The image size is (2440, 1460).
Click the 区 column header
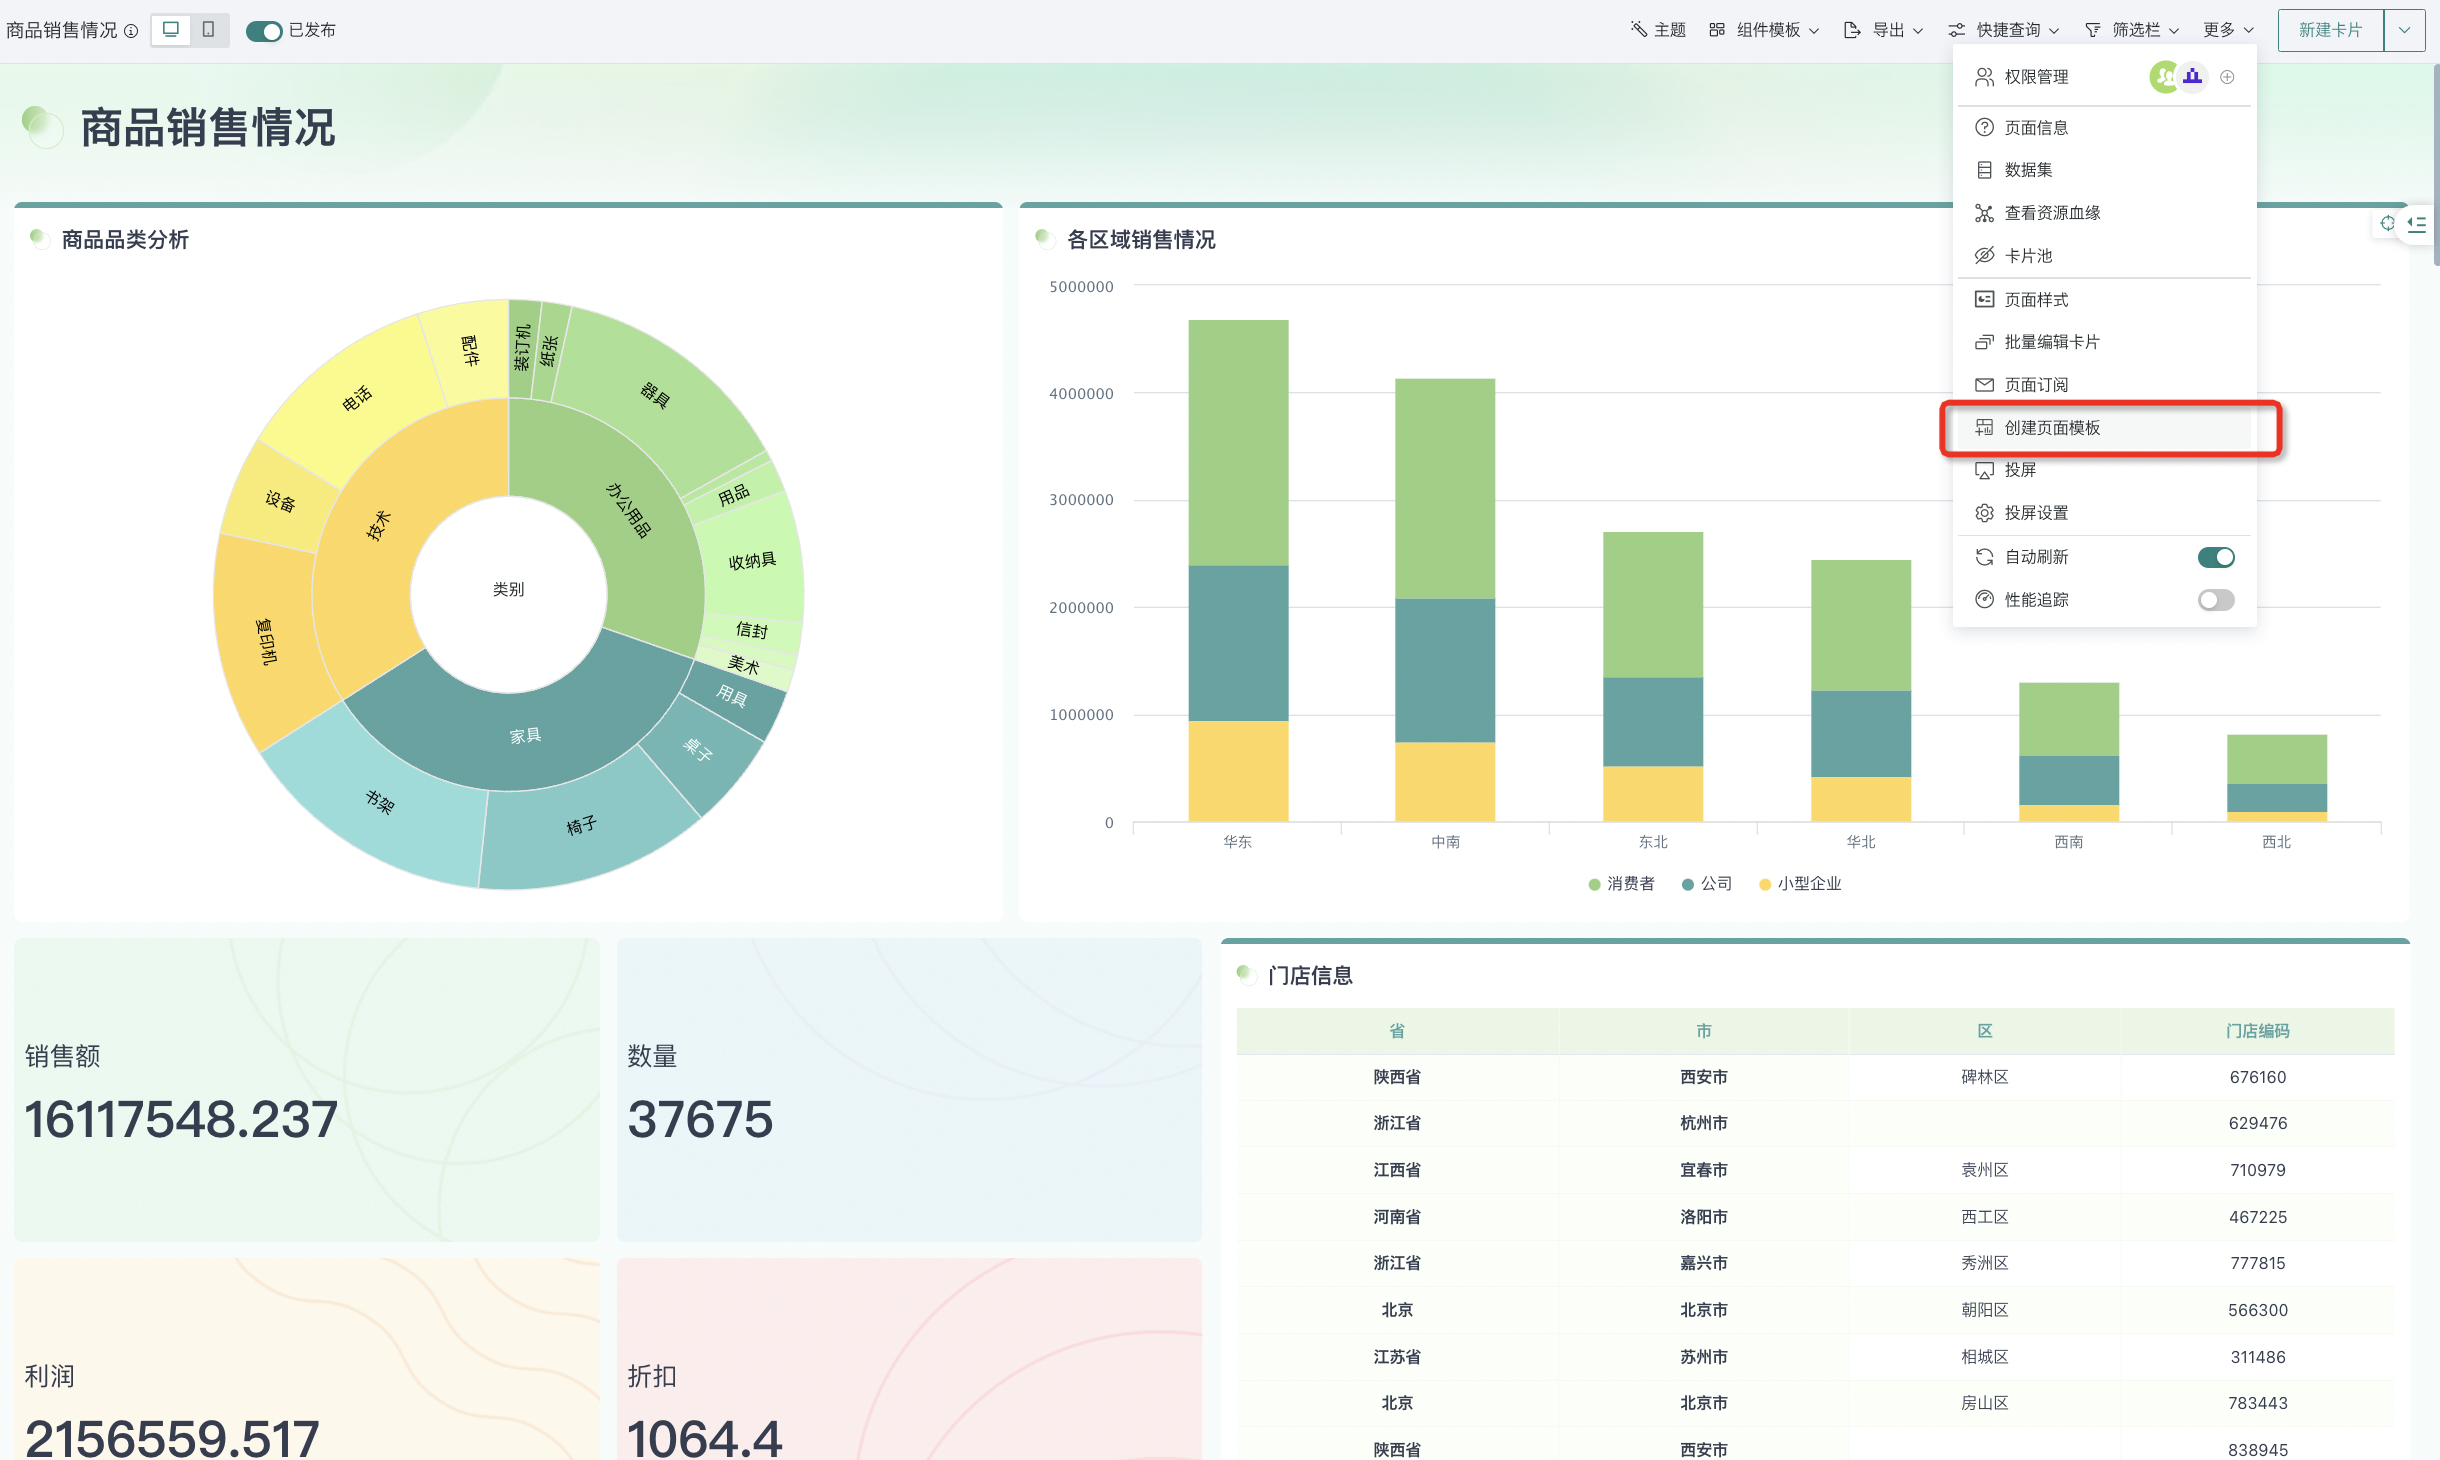(1985, 1031)
